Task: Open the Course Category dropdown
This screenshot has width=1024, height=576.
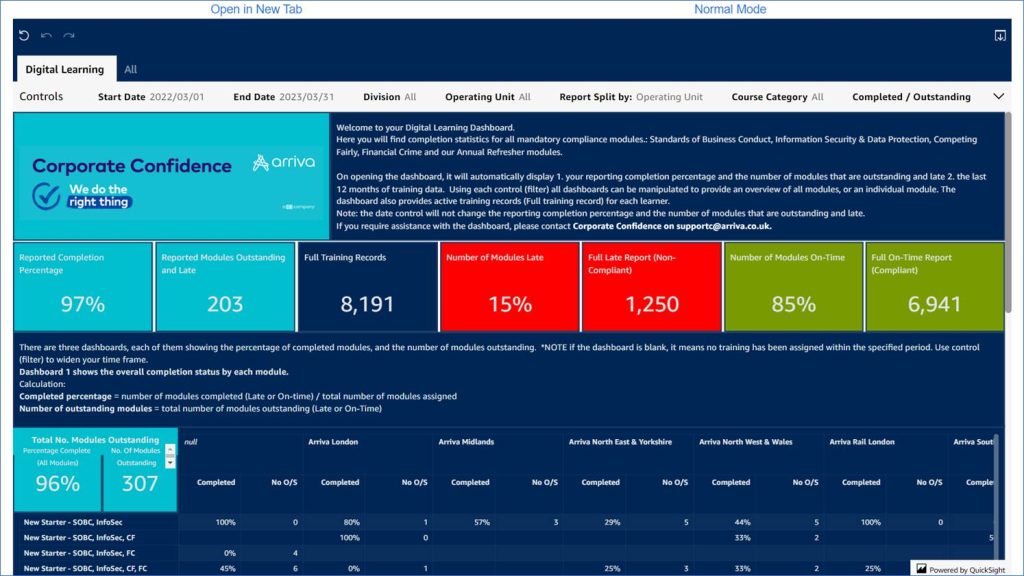Action: click(x=777, y=97)
